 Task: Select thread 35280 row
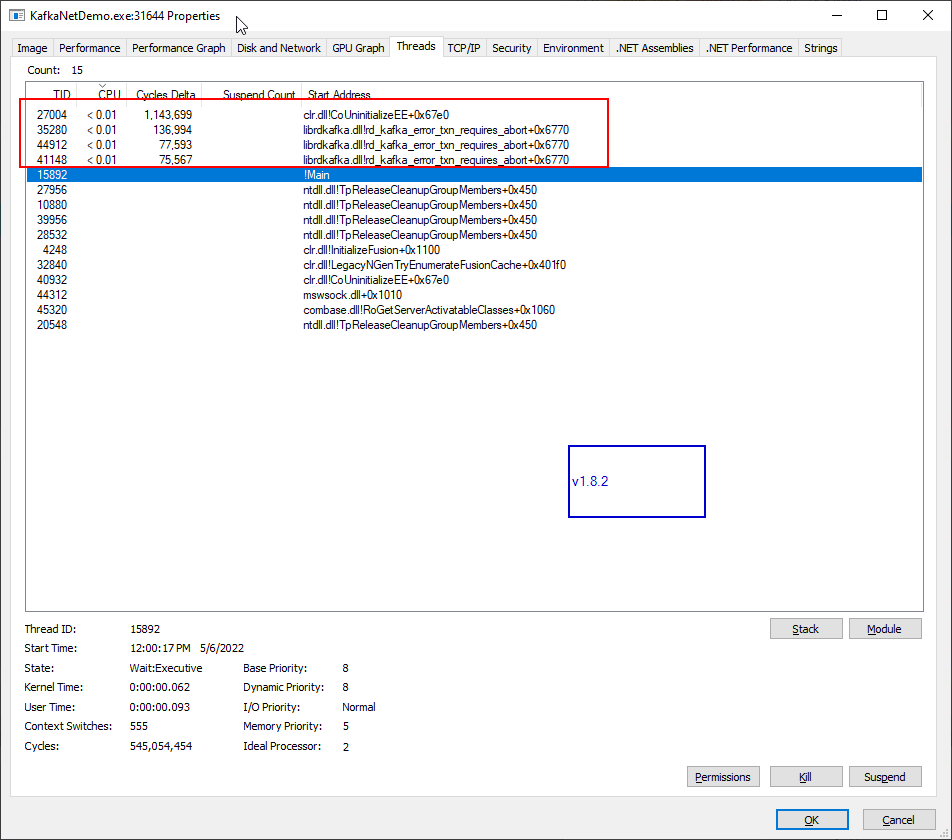(x=474, y=130)
